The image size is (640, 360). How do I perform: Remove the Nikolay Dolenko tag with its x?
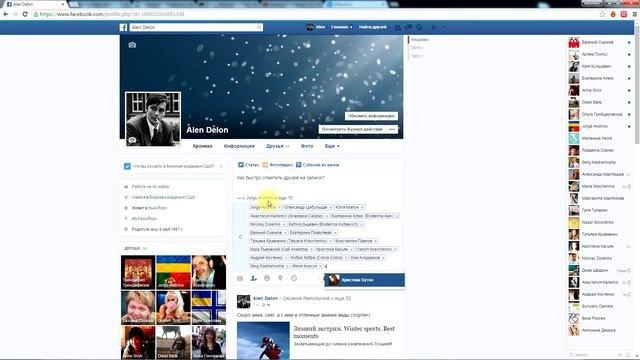point(283,224)
